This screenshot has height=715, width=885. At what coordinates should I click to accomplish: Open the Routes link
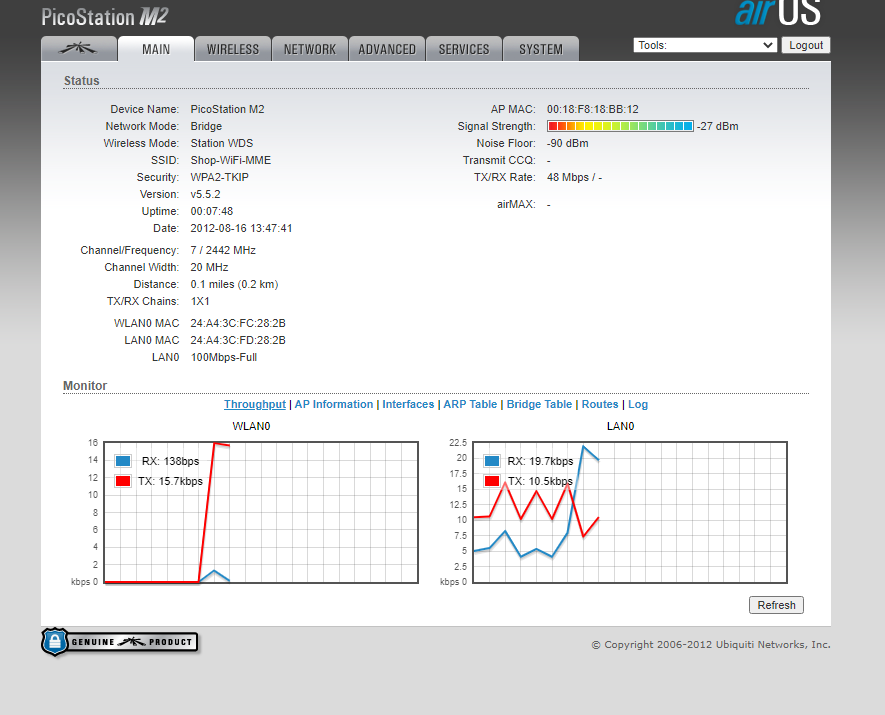pos(600,404)
